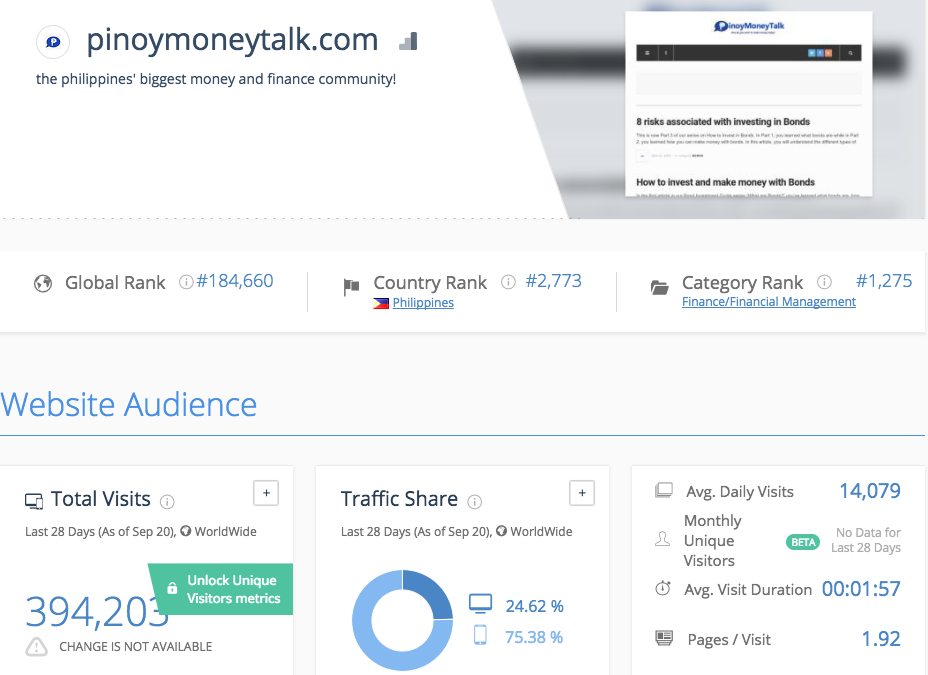928x675 pixels.
Task: Open Finance/Financial Management category link
Action: [769, 302]
